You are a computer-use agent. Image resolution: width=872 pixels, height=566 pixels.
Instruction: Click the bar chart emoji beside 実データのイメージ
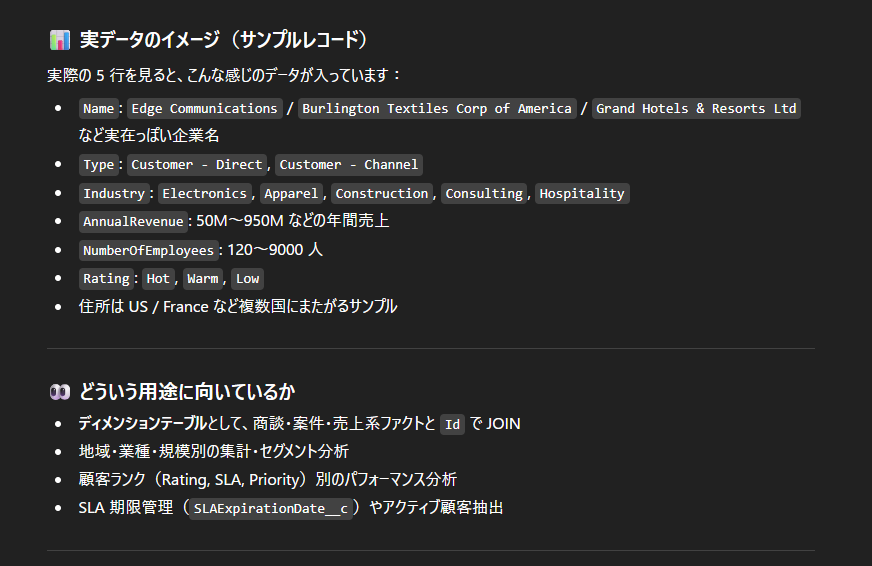(x=60, y=40)
